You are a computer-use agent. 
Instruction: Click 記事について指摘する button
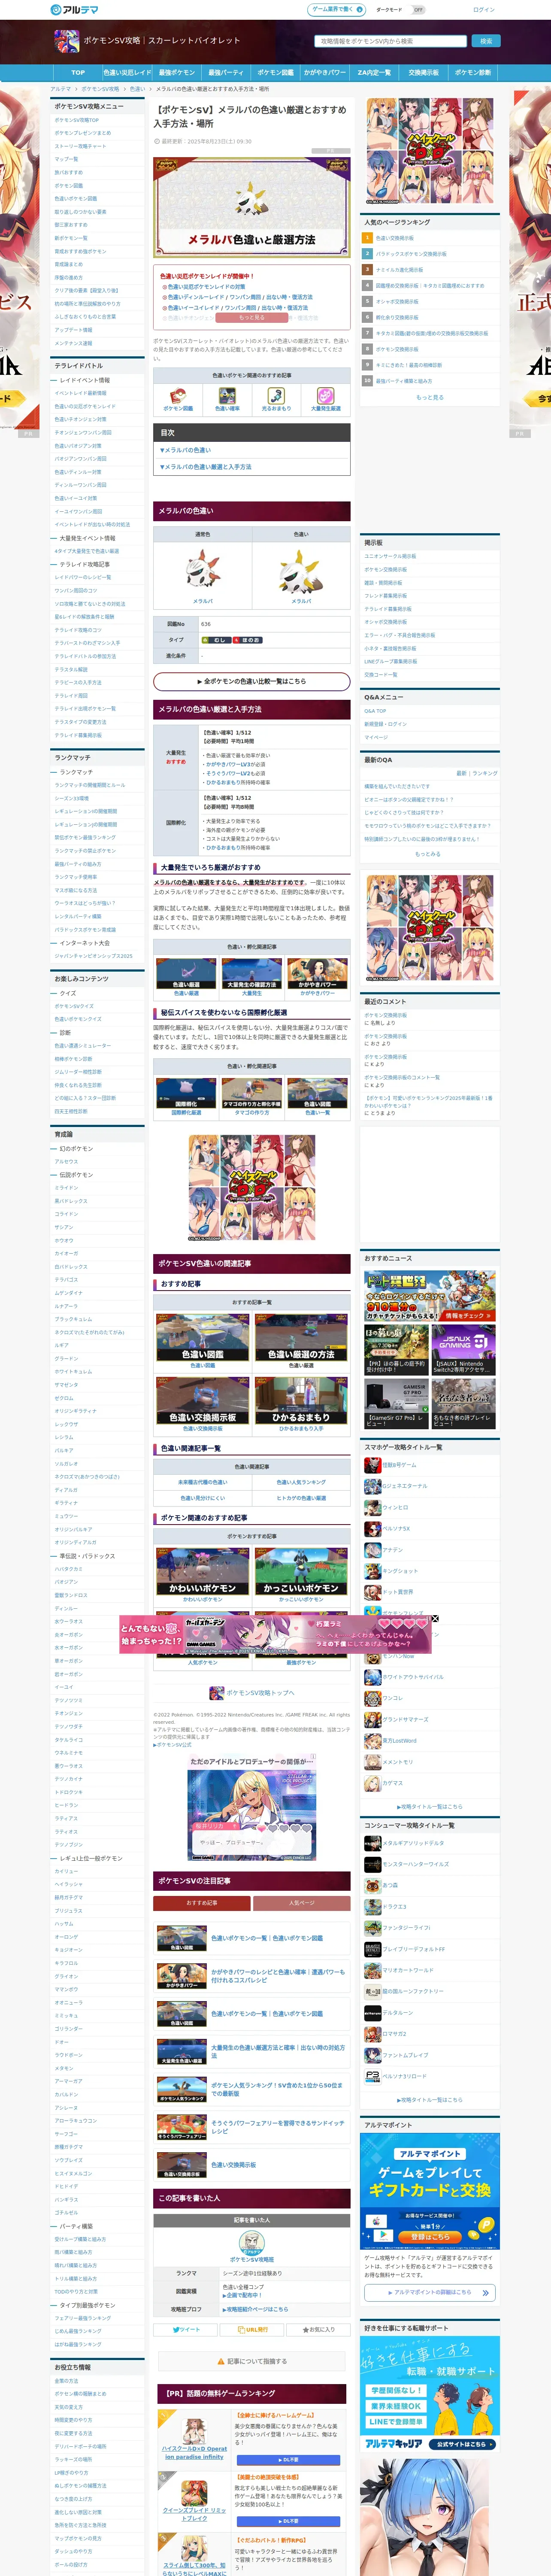(x=252, y=2361)
